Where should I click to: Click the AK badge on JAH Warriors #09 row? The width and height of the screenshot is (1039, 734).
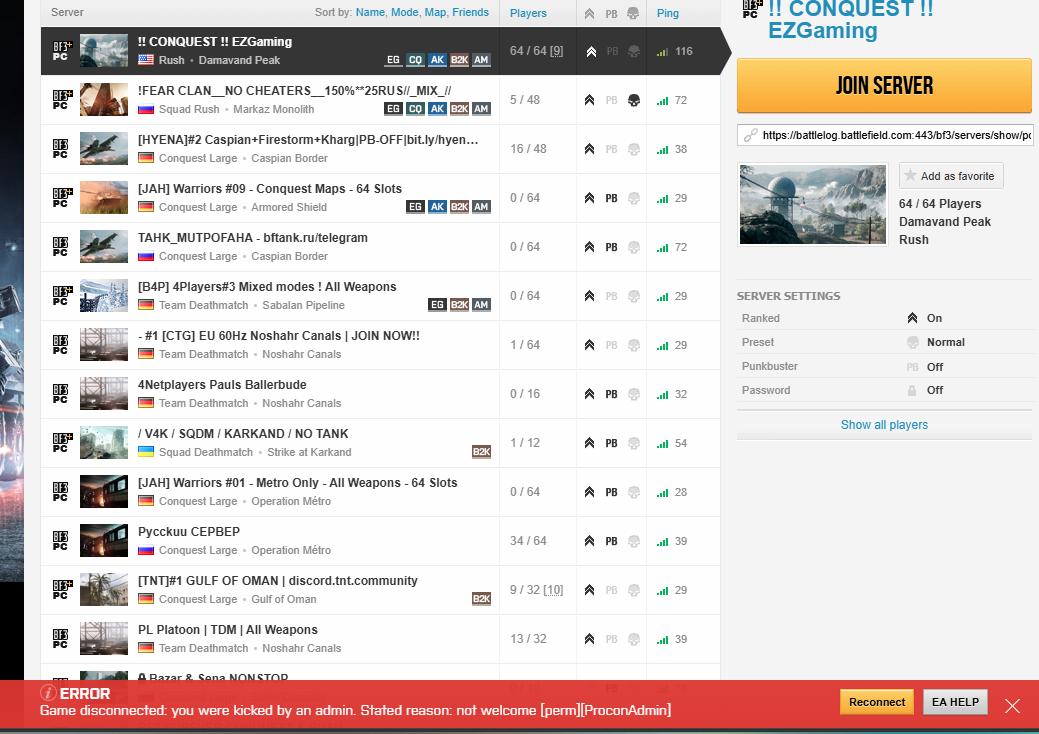click(437, 207)
